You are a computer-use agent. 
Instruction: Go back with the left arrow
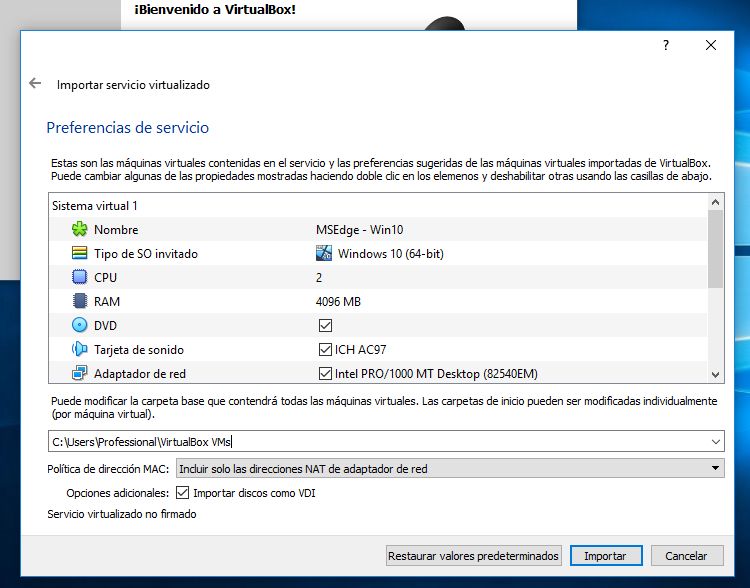coord(35,83)
